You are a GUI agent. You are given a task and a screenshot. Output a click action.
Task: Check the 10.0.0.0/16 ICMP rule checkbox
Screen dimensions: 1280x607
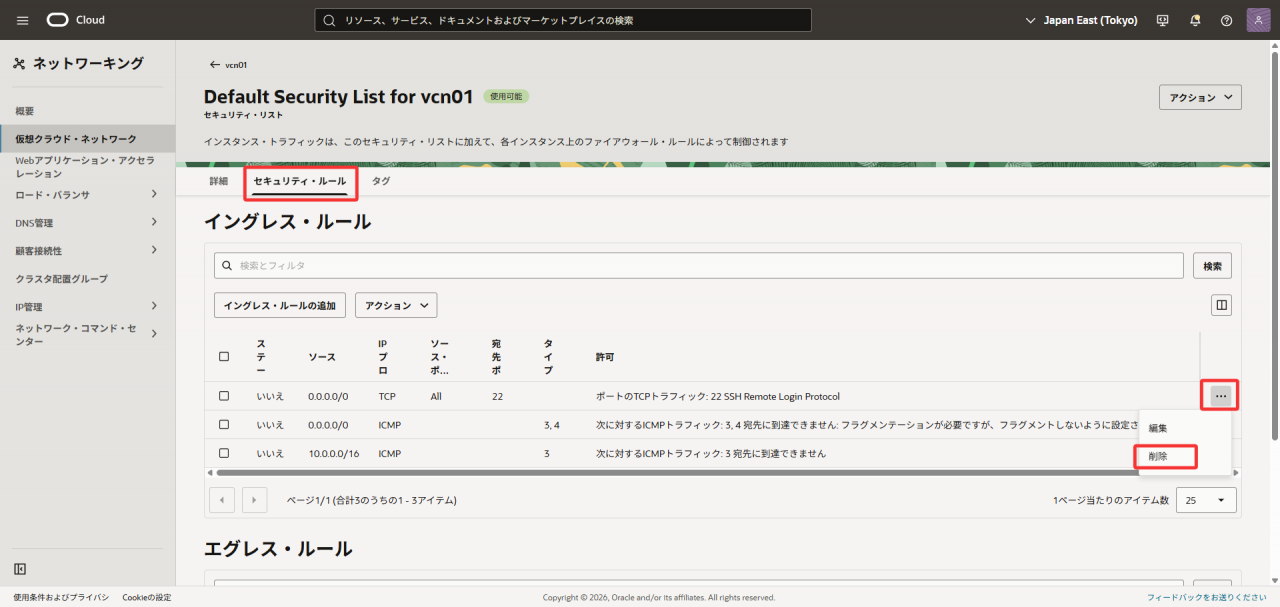click(224, 453)
